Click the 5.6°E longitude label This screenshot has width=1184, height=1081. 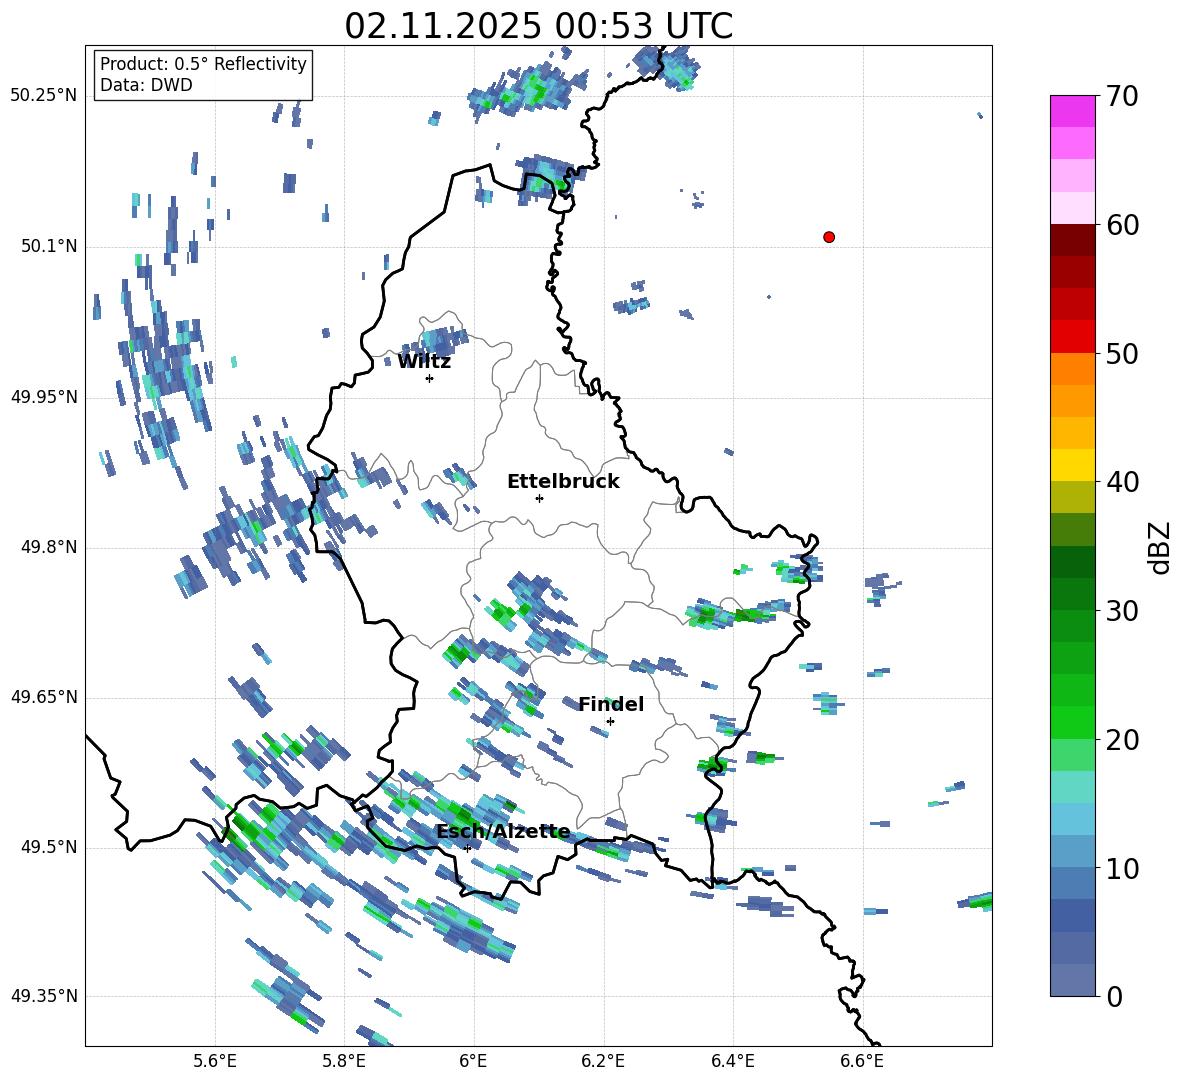pyautogui.click(x=215, y=1061)
